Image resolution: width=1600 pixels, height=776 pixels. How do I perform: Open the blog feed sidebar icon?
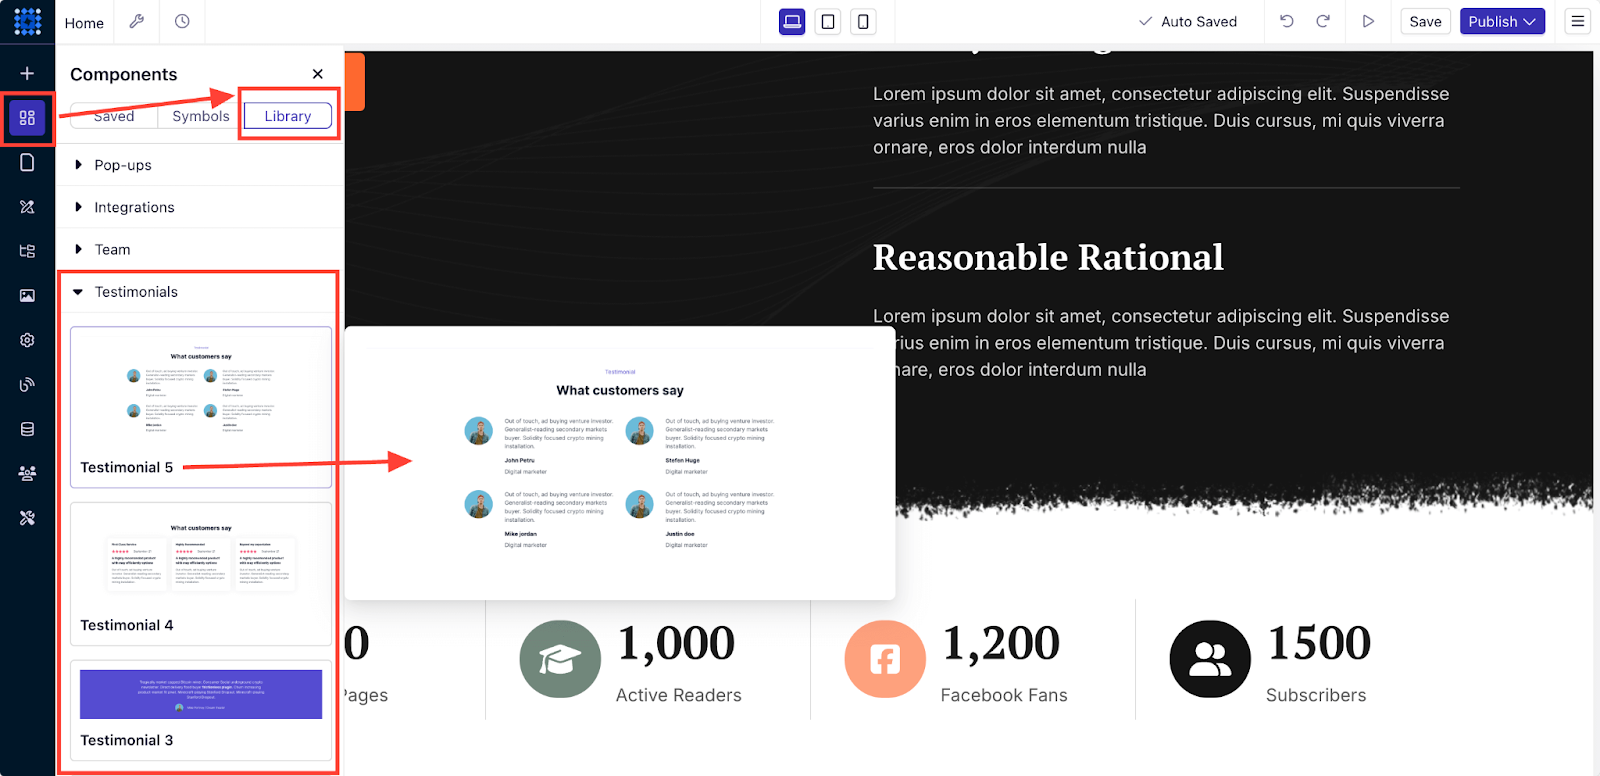click(27, 384)
